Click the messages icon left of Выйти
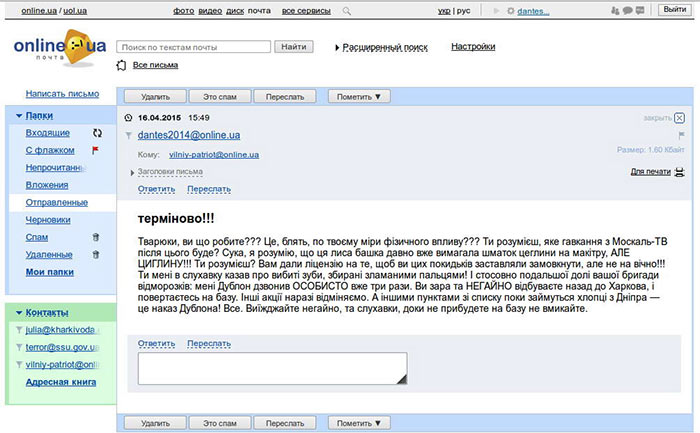The width and height of the screenshot is (700, 433). coord(640,10)
